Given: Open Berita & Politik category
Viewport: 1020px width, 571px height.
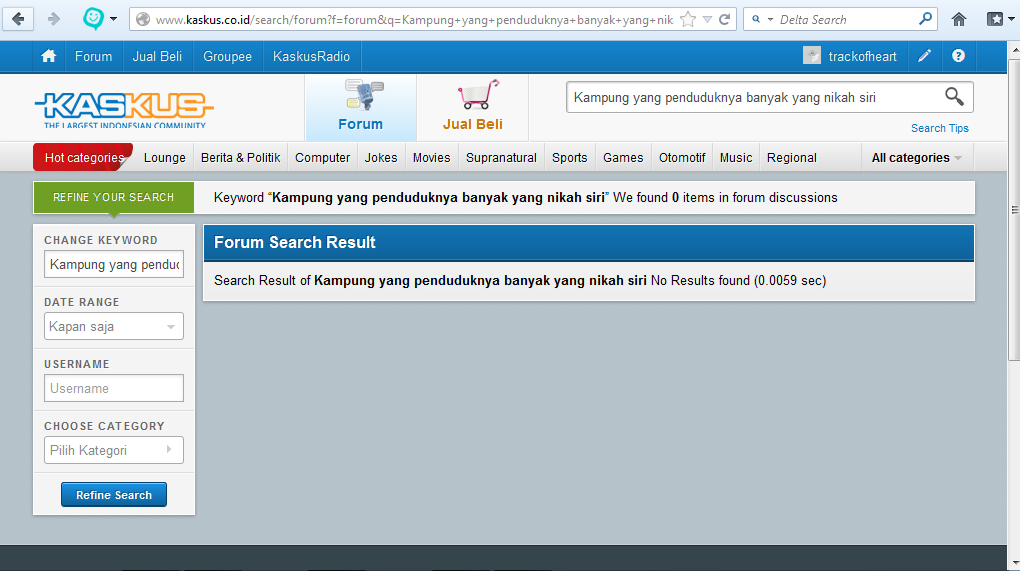Looking at the screenshot, I should click(x=240, y=158).
